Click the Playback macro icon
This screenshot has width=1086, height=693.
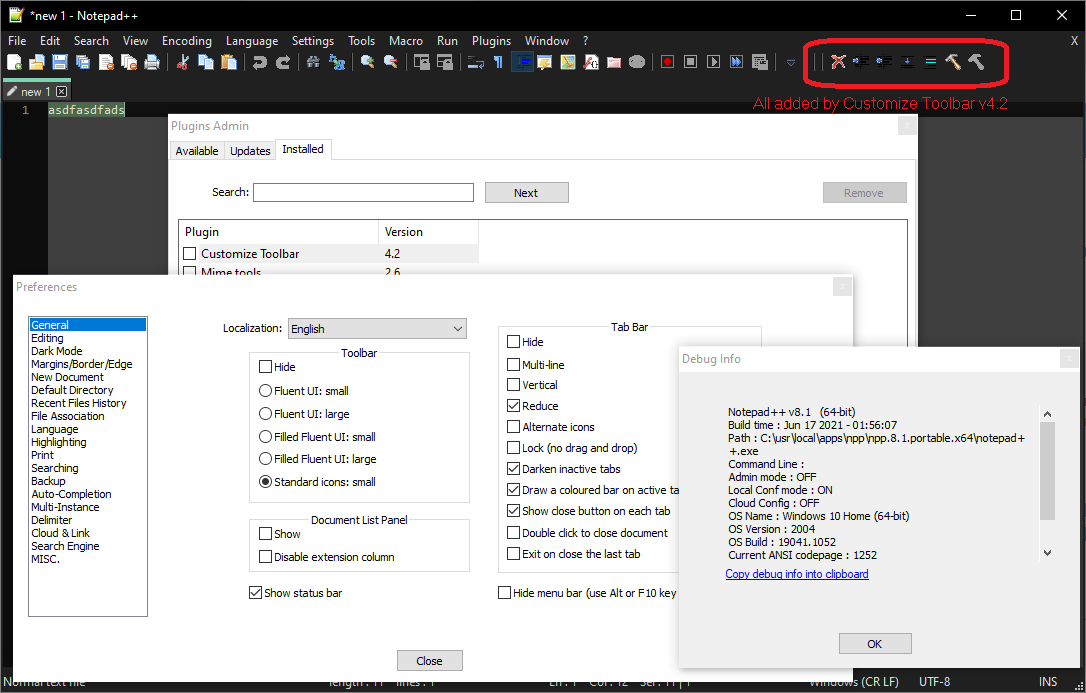(713, 62)
